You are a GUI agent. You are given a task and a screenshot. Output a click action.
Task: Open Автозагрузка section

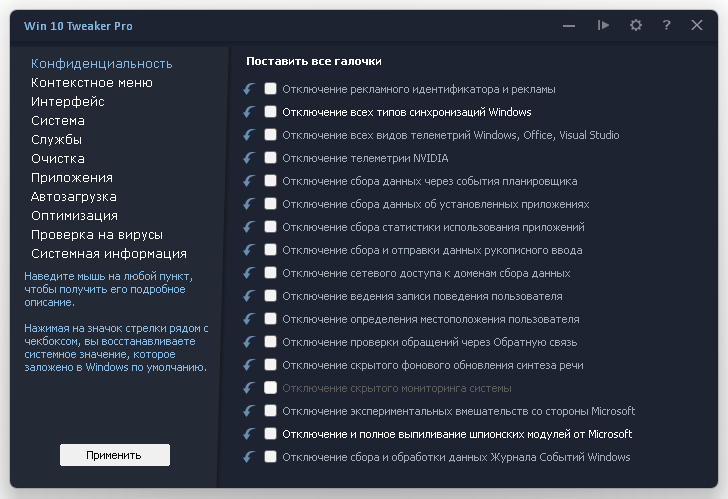click(x=74, y=197)
